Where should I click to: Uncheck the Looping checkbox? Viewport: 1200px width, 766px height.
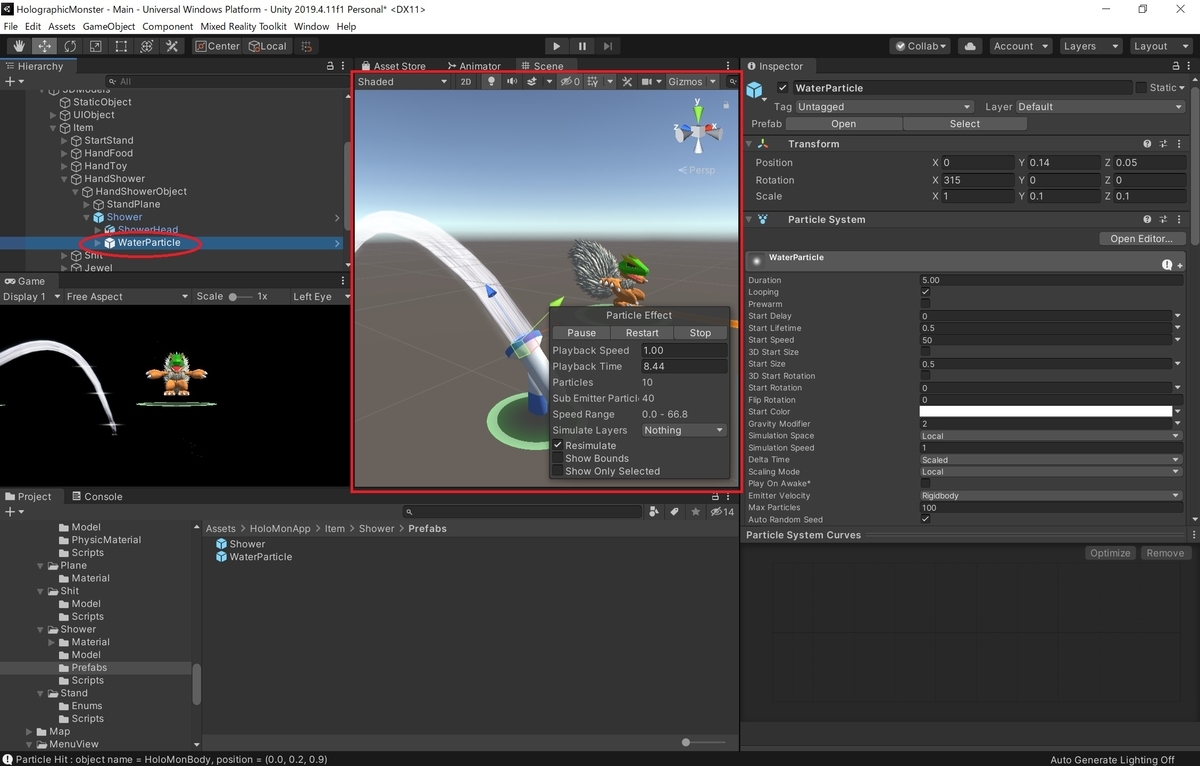coord(925,292)
